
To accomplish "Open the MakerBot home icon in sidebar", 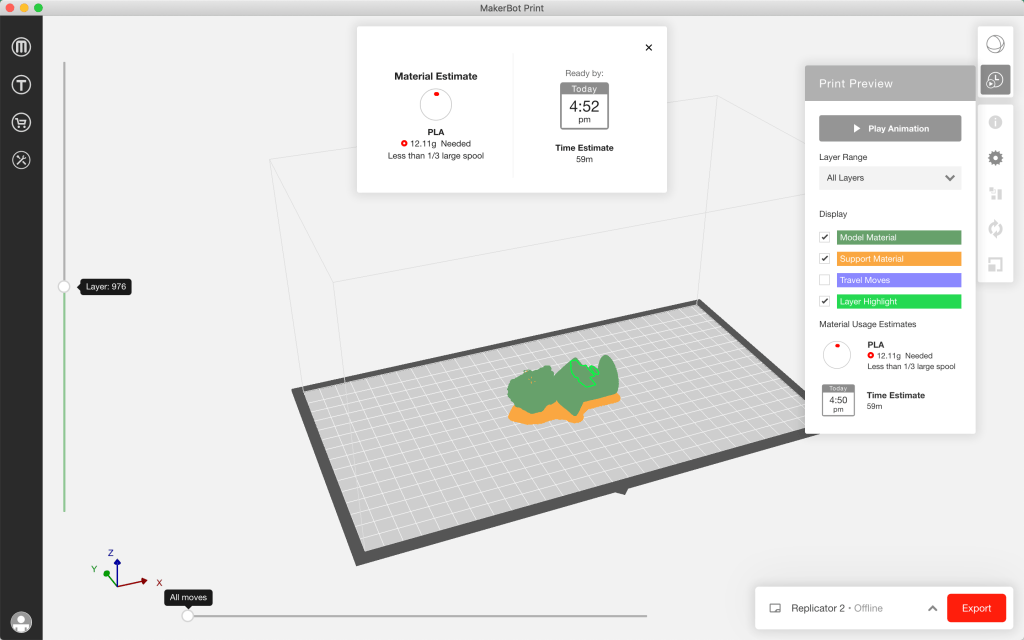I will pyautogui.click(x=21, y=48).
